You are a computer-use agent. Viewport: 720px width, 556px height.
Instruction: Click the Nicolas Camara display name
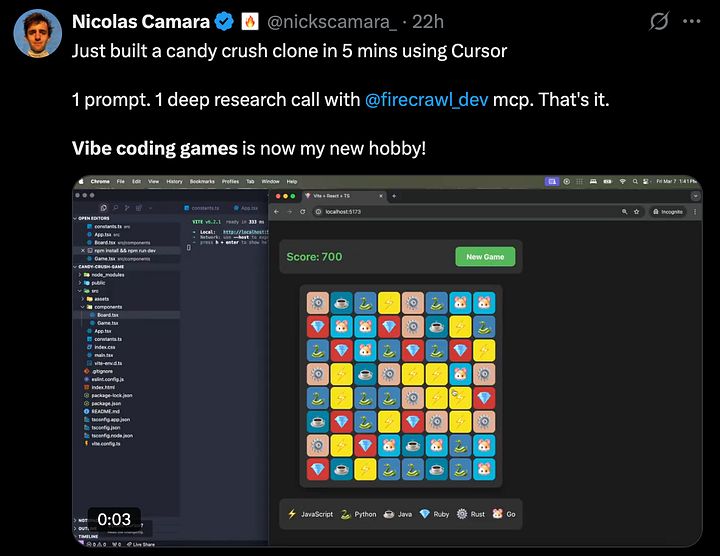141,22
